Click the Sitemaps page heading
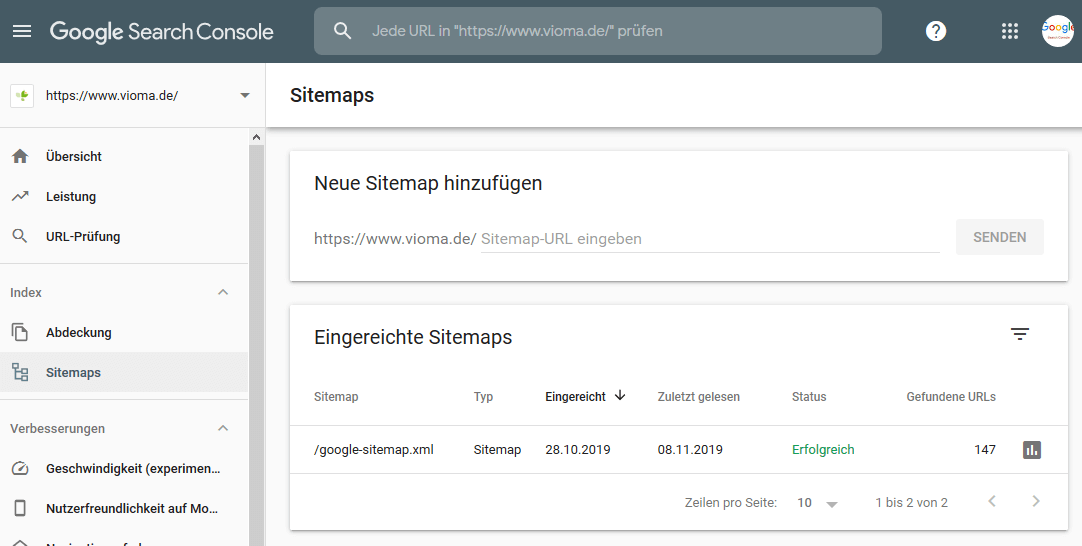 [332, 95]
